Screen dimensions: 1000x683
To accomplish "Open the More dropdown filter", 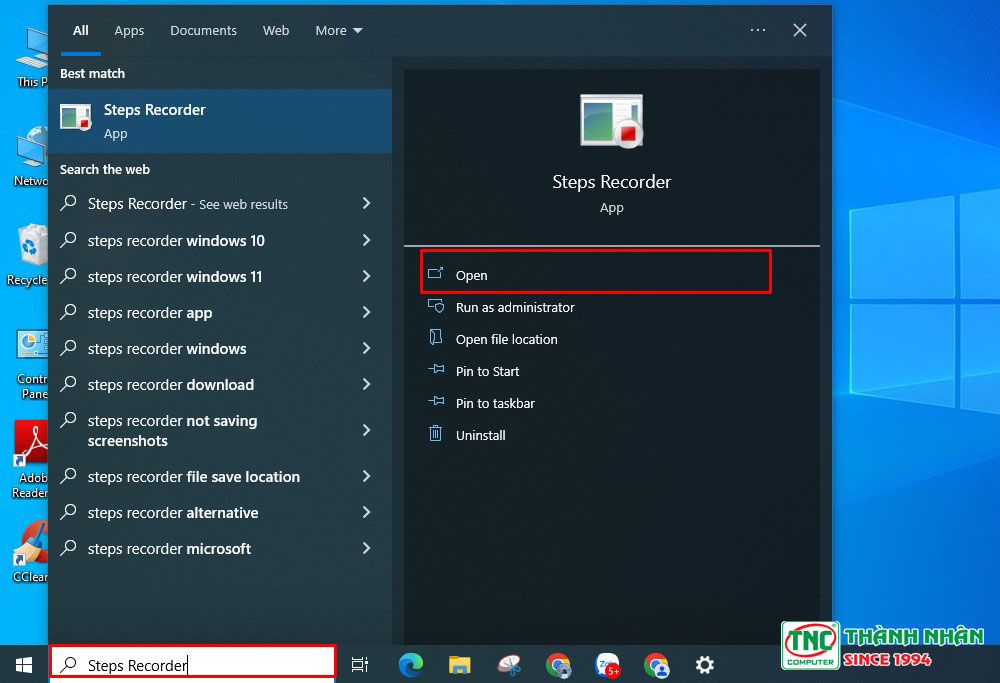I will coord(339,31).
